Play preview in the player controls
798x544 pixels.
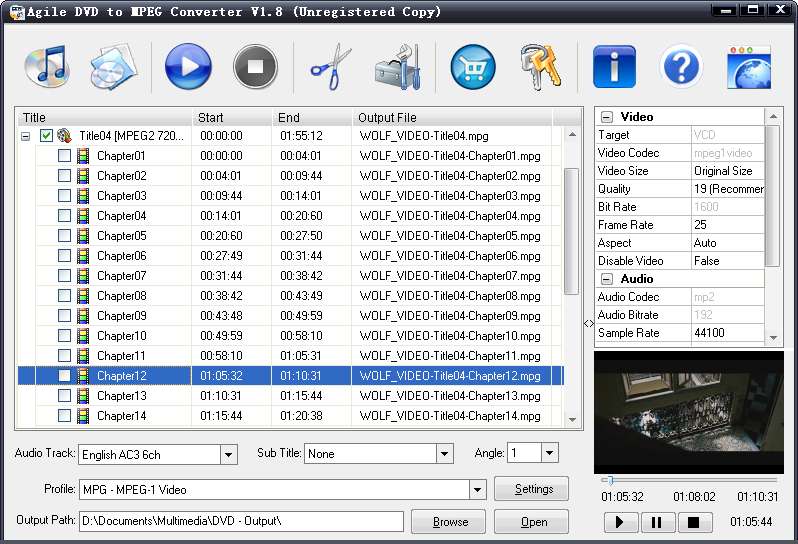[x=619, y=522]
